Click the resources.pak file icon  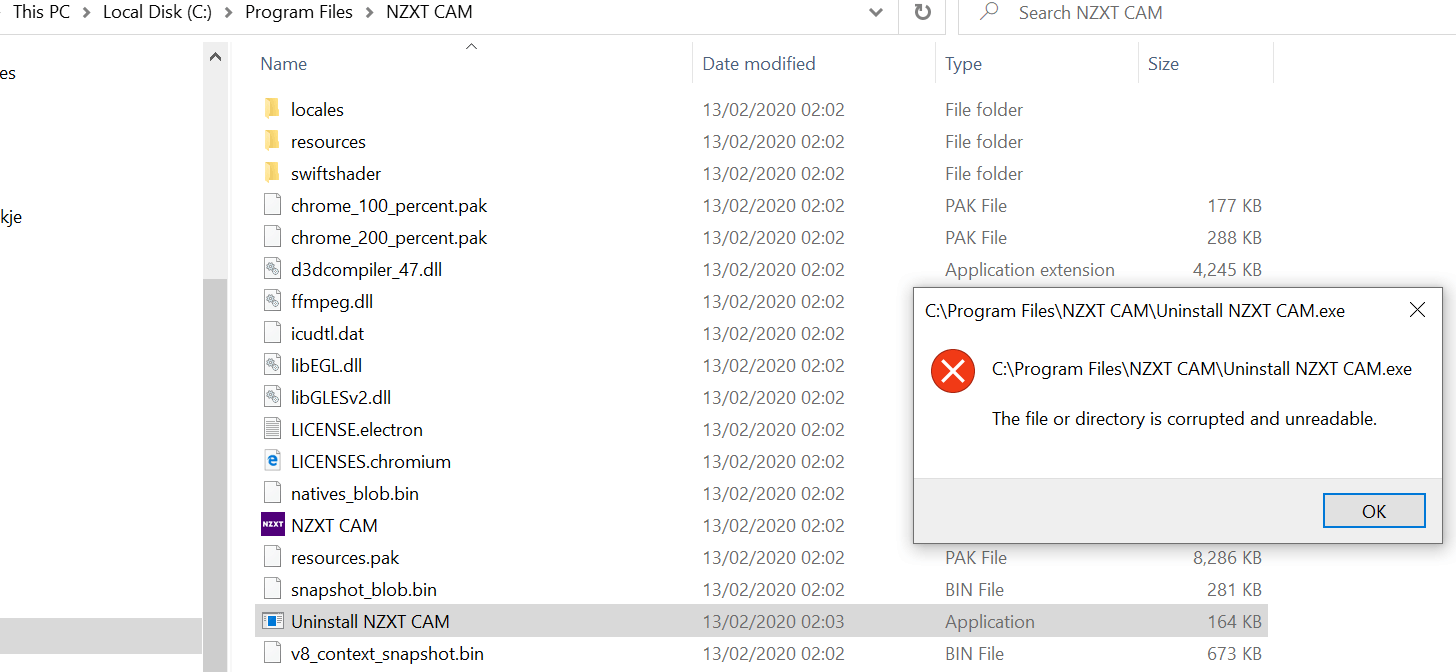click(x=272, y=557)
